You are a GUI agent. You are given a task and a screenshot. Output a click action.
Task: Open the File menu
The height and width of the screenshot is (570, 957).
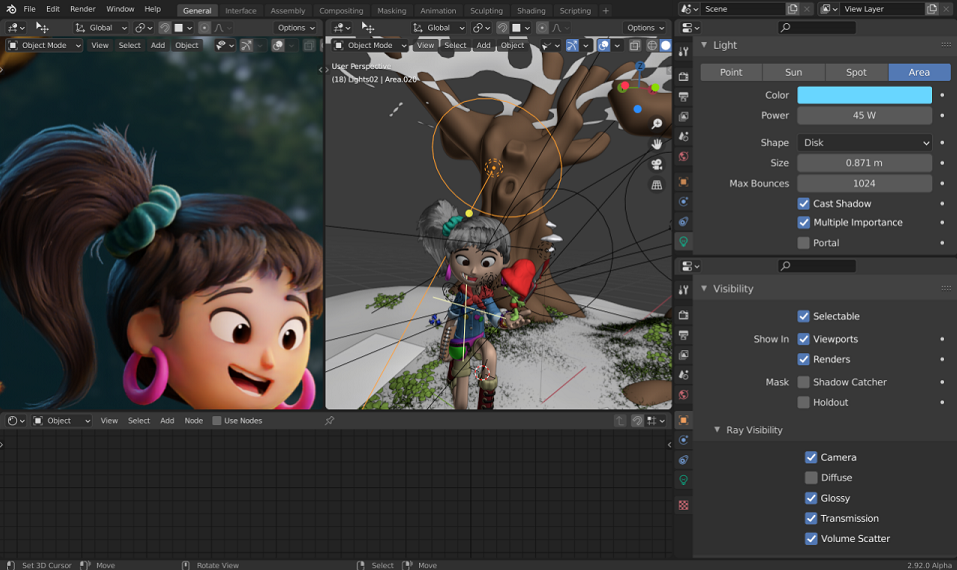point(29,9)
